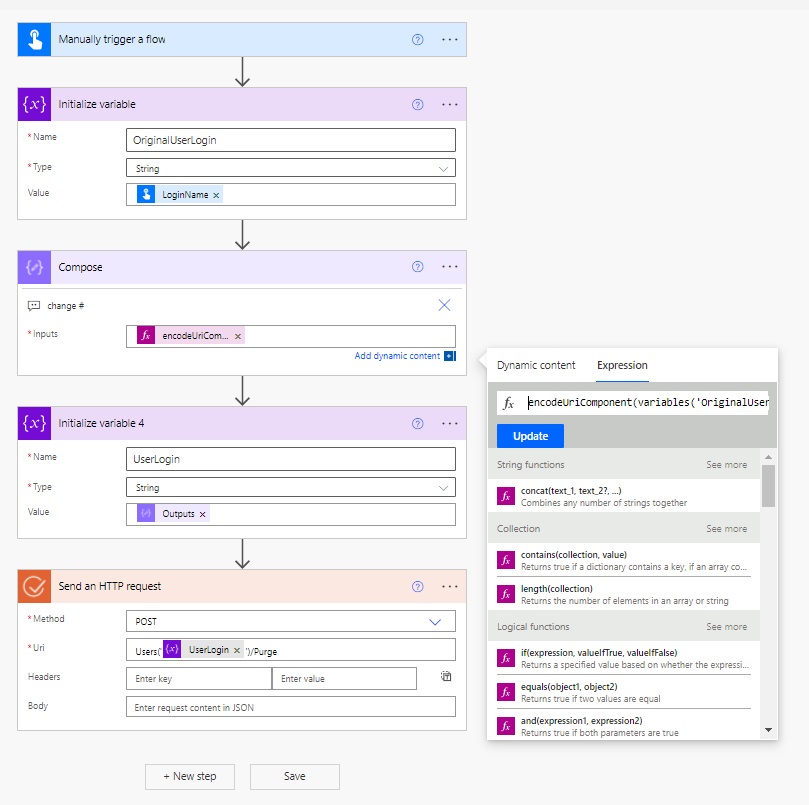Image resolution: width=809 pixels, height=805 pixels.
Task: Open ellipsis menu on Initialize variable 4
Action: click(449, 423)
